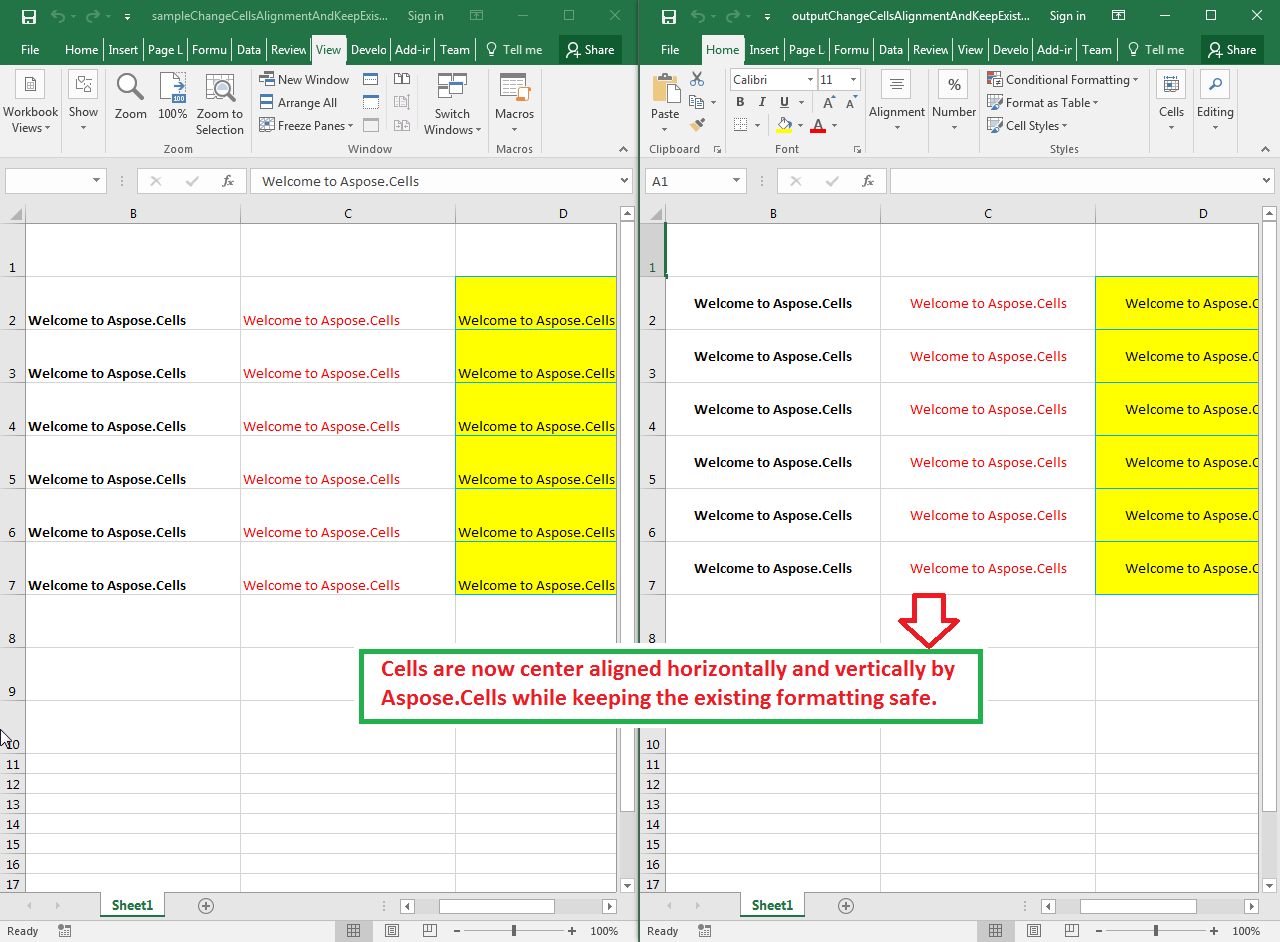Image resolution: width=1280 pixels, height=942 pixels.
Task: Click Sign in on the sample workbook window
Action: [x=425, y=16]
